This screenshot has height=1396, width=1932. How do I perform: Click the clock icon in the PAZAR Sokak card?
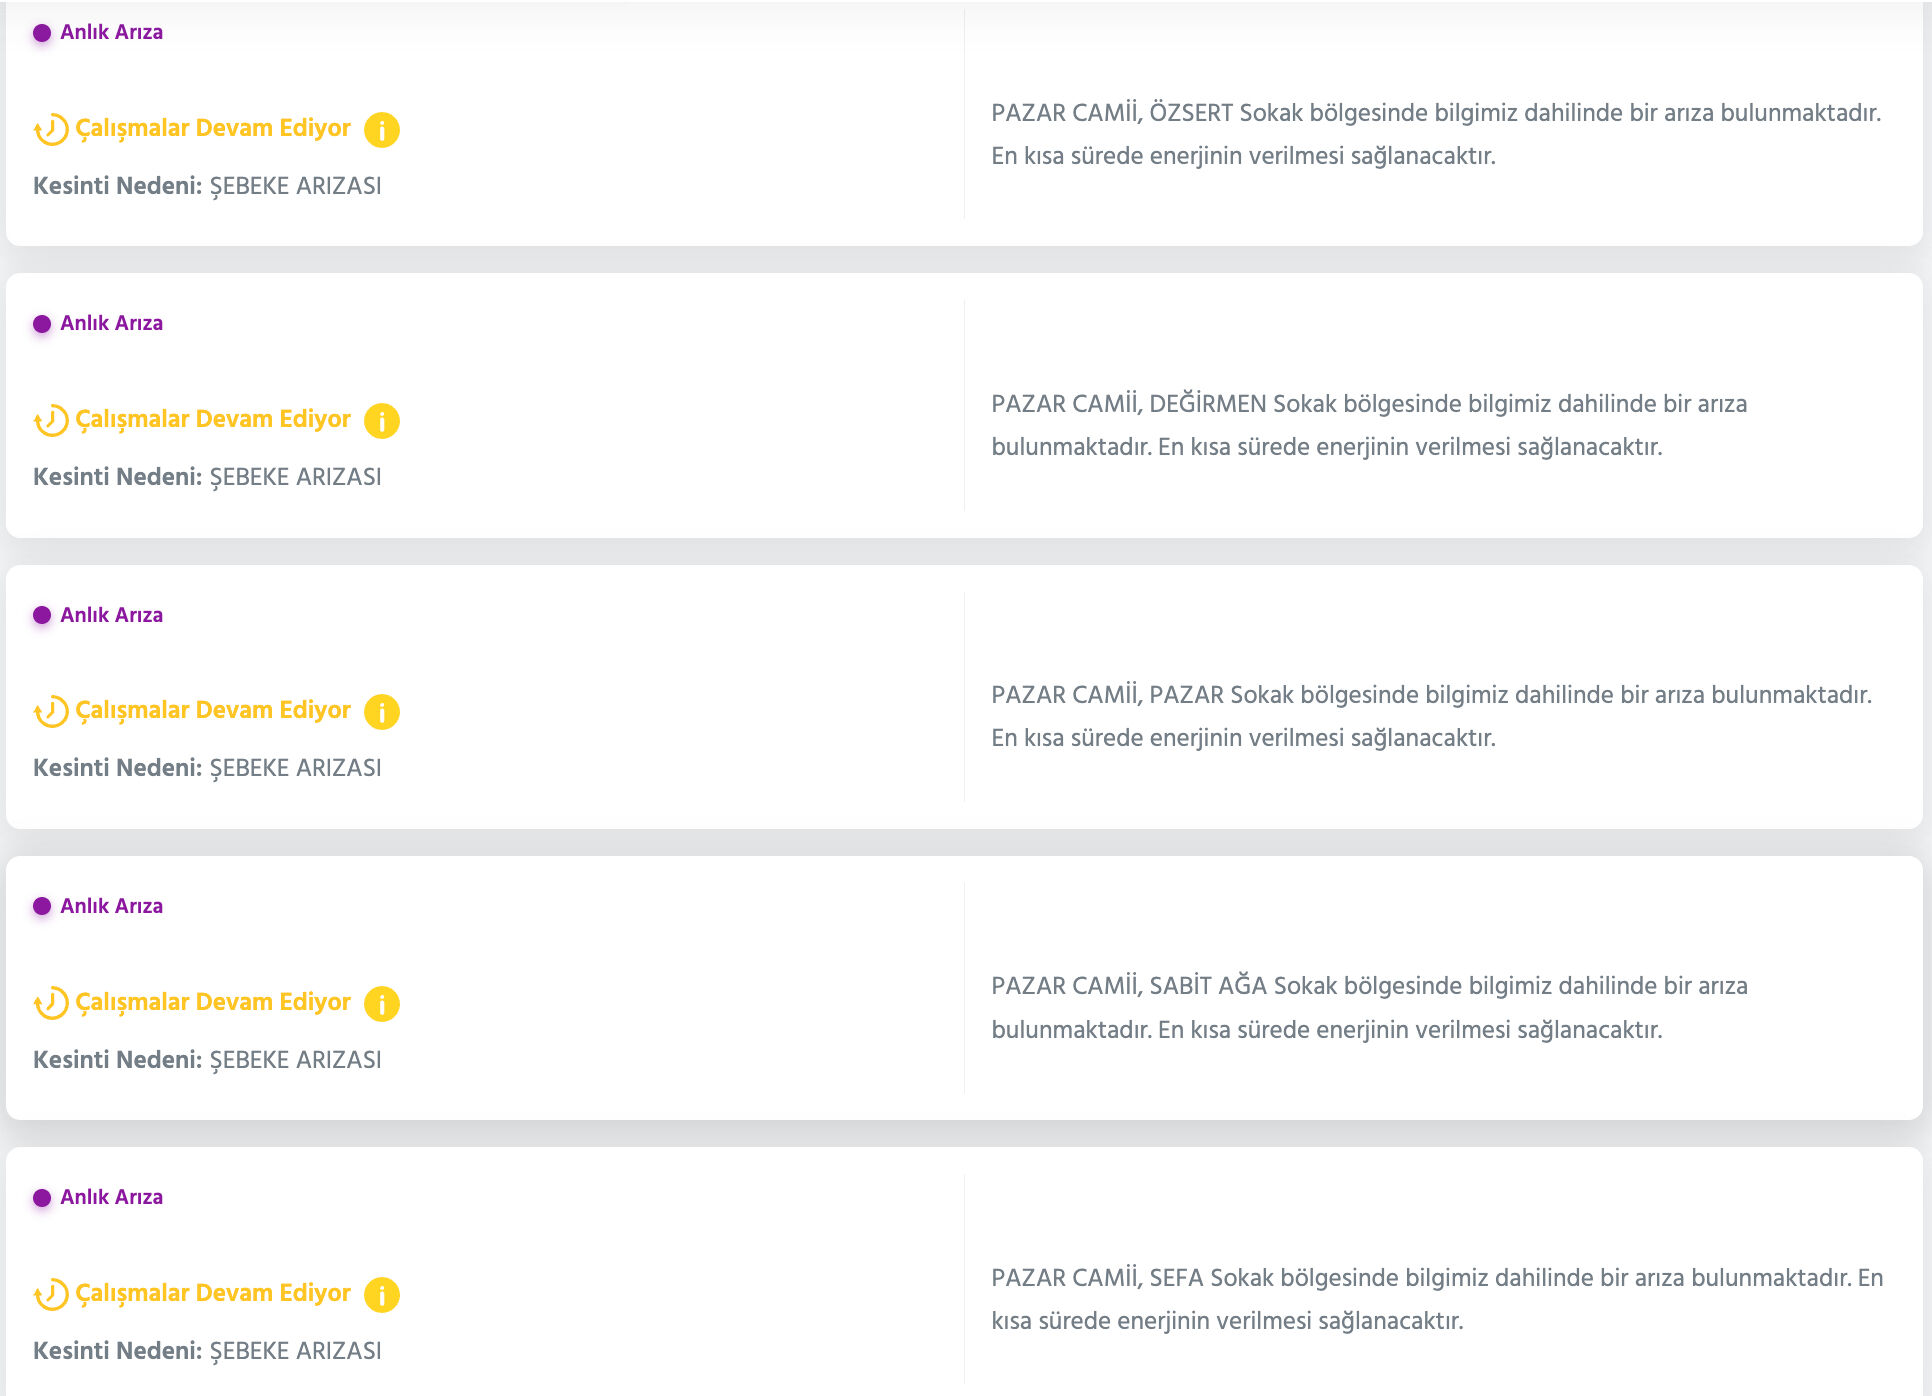click(51, 712)
